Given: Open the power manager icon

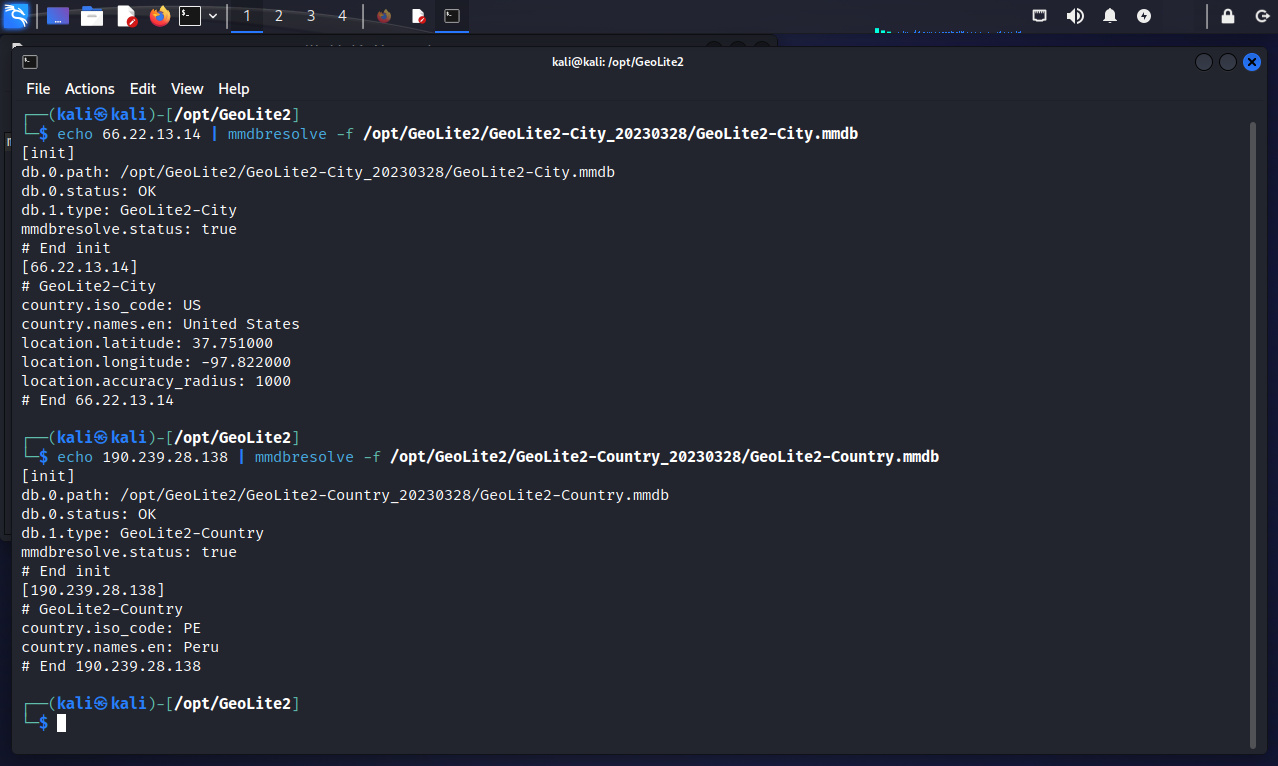Looking at the screenshot, I should (x=1144, y=16).
